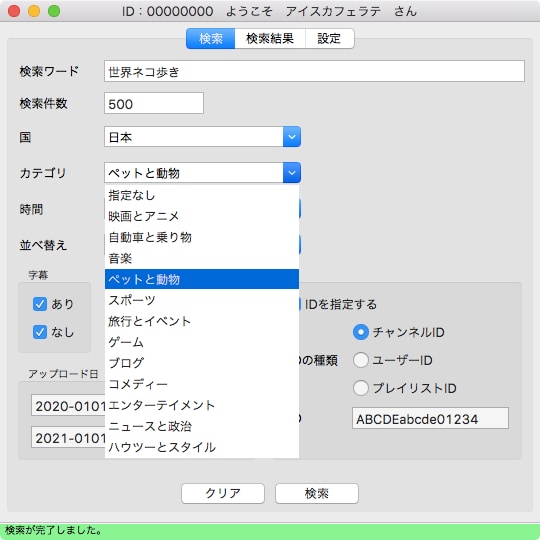This screenshot has width=540, height=540.
Task: Choose ブログ category option
Action: [x=202, y=363]
